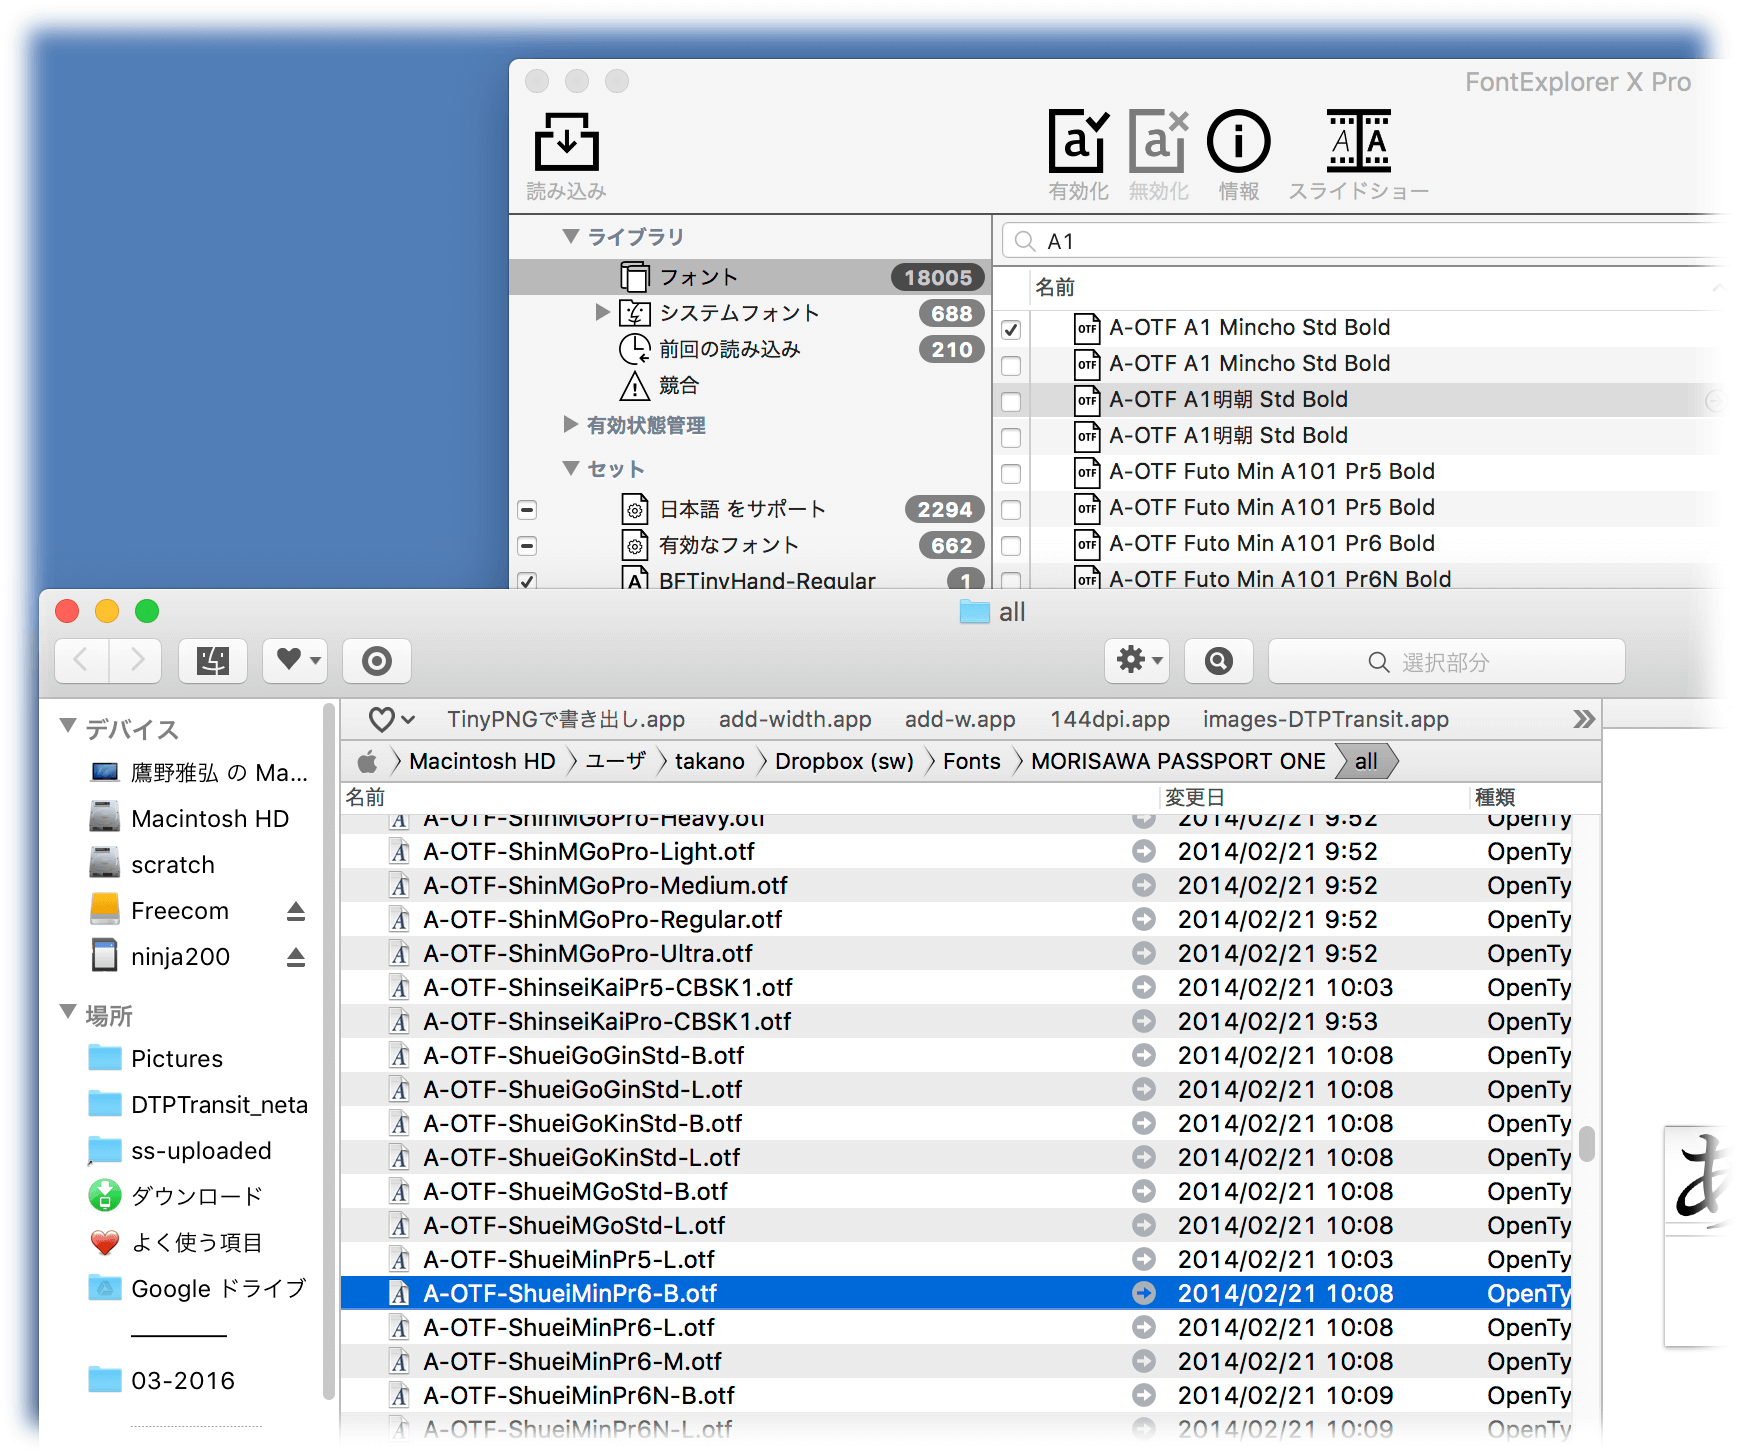Launch add-width.app from favorites bar

[795, 719]
